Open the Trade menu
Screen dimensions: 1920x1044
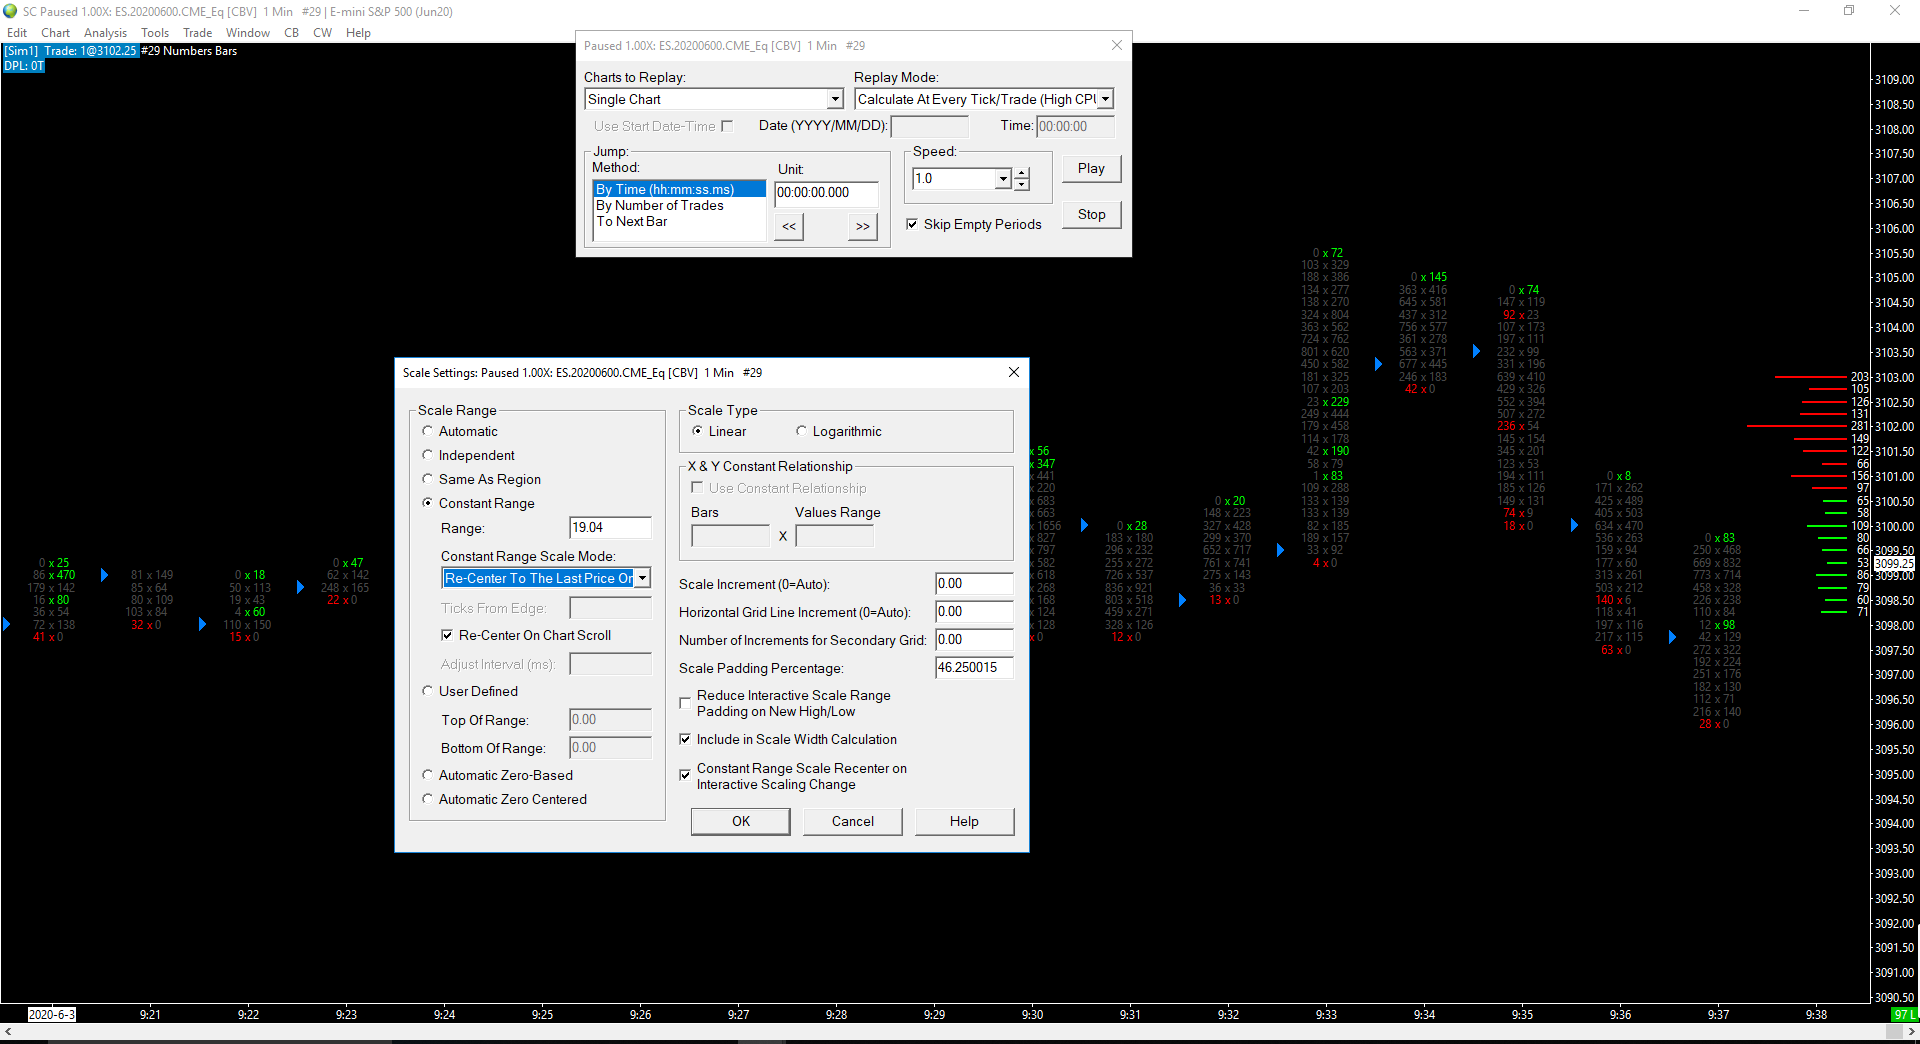198,33
